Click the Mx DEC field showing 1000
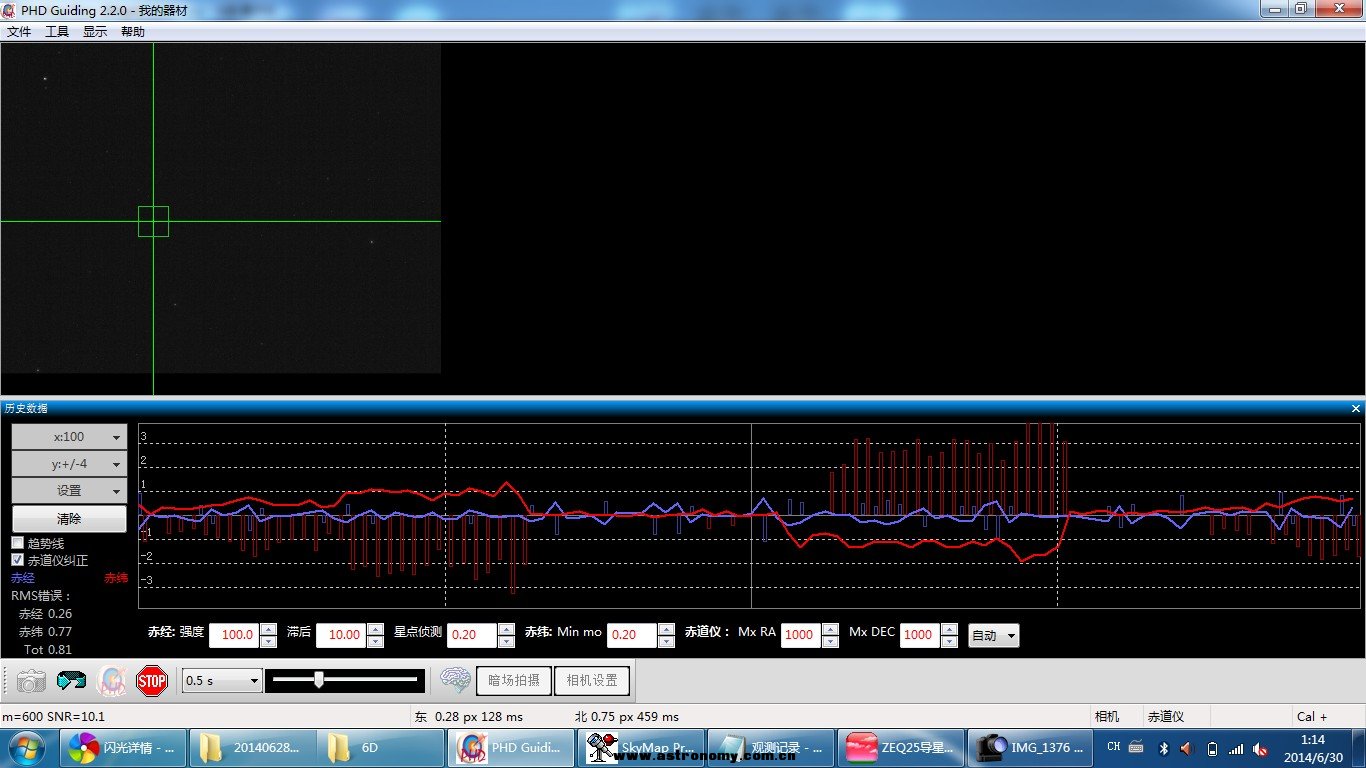 coord(920,635)
